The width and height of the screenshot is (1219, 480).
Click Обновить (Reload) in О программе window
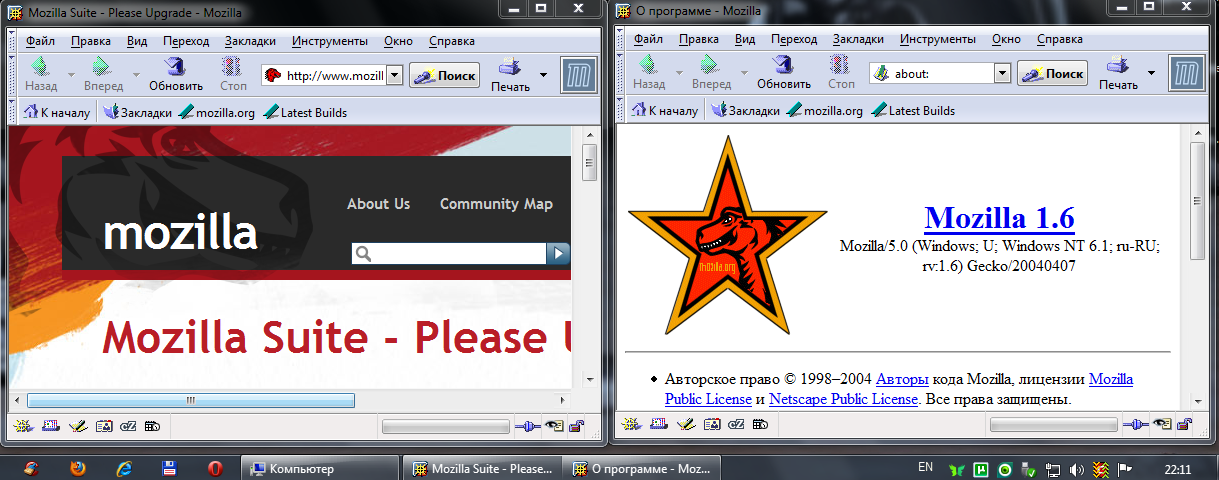783,75
